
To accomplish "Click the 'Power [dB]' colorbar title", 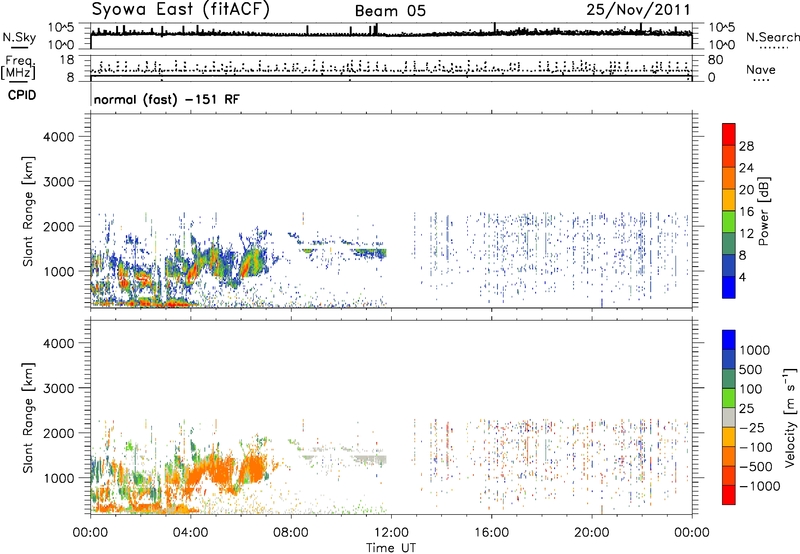I will coord(764,211).
